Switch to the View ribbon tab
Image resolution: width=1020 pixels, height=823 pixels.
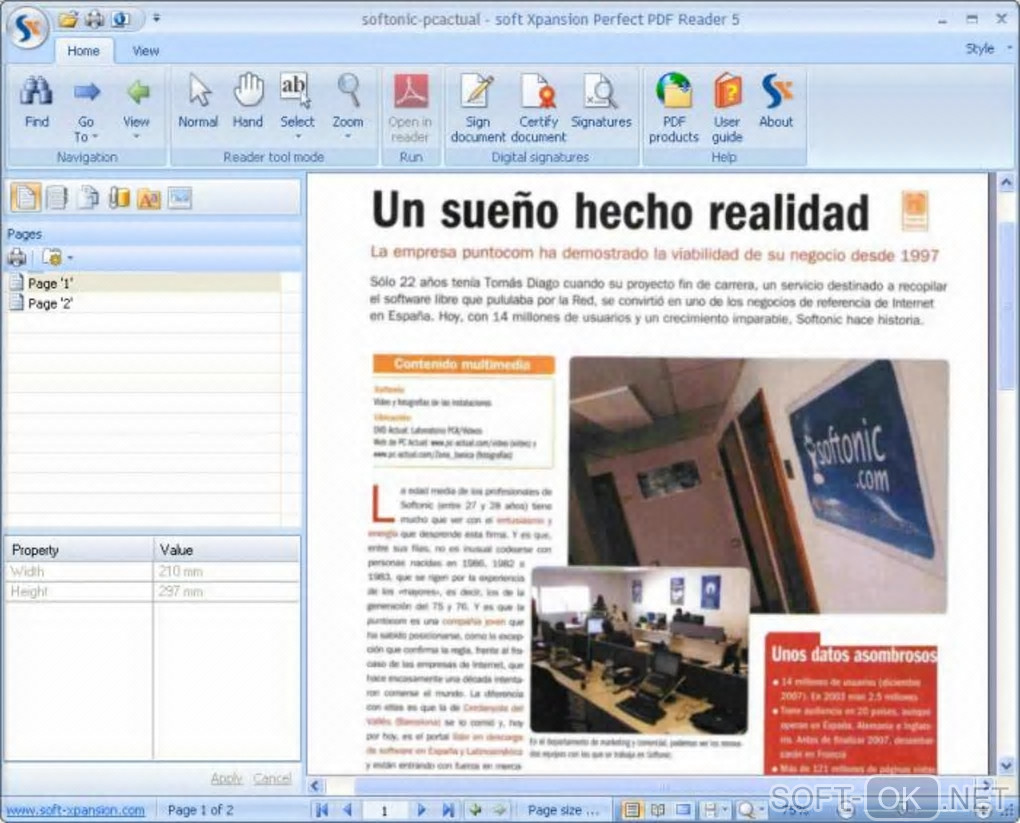pos(146,51)
